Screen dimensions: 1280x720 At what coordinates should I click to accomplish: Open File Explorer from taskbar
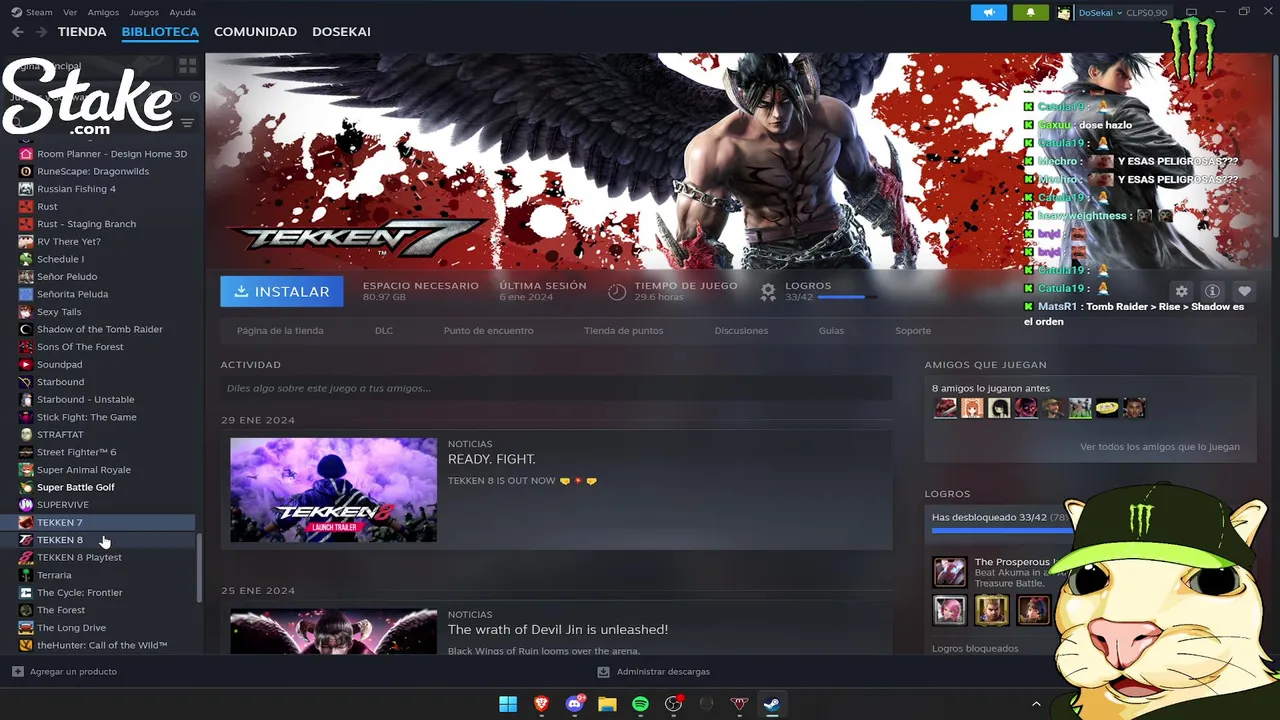[x=607, y=704]
